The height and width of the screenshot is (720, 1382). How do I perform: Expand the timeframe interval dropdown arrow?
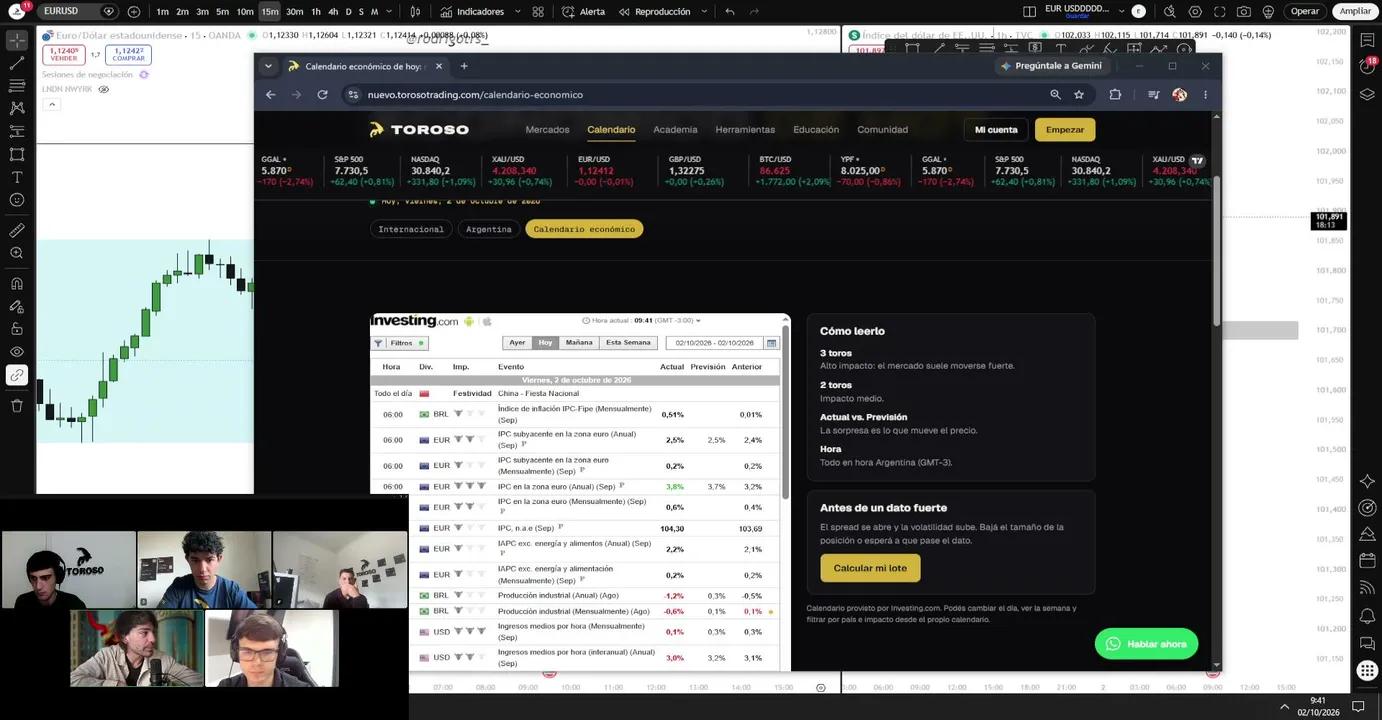coord(389,11)
